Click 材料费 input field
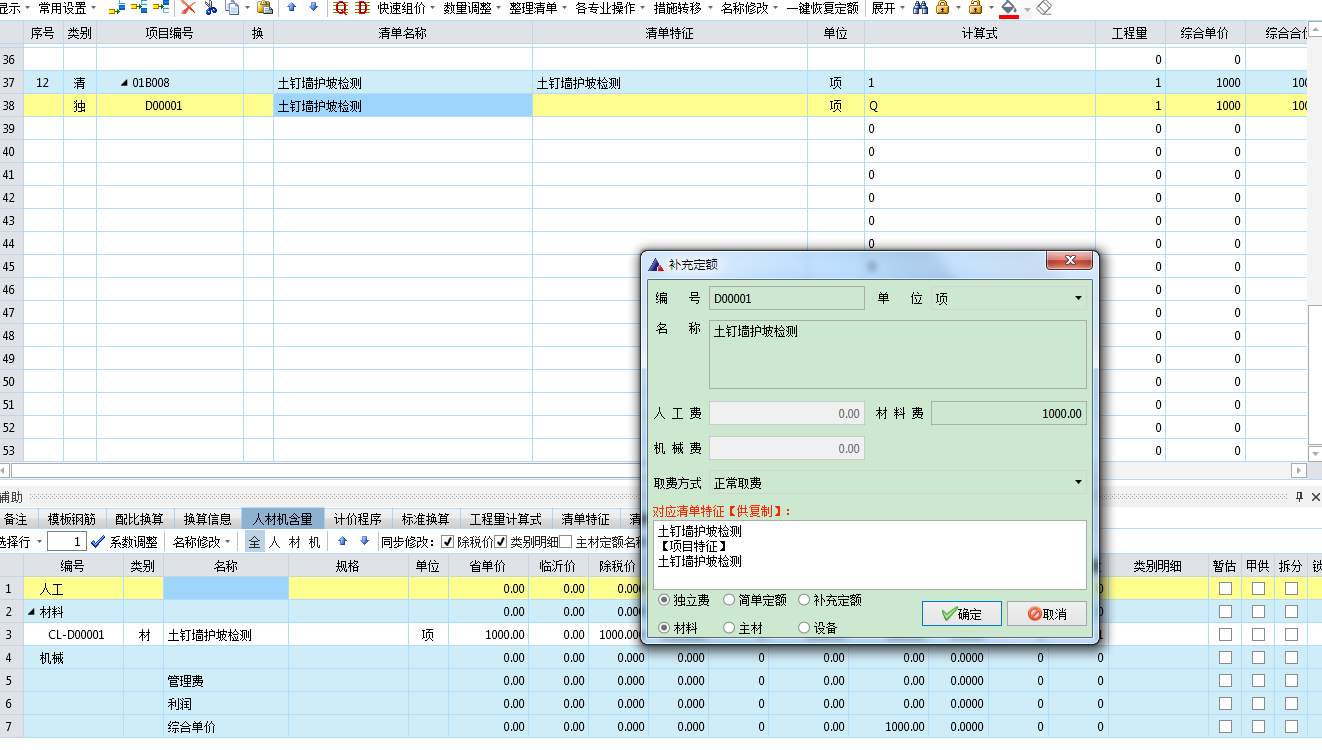This screenshot has height=750, width=1322. (1009, 413)
